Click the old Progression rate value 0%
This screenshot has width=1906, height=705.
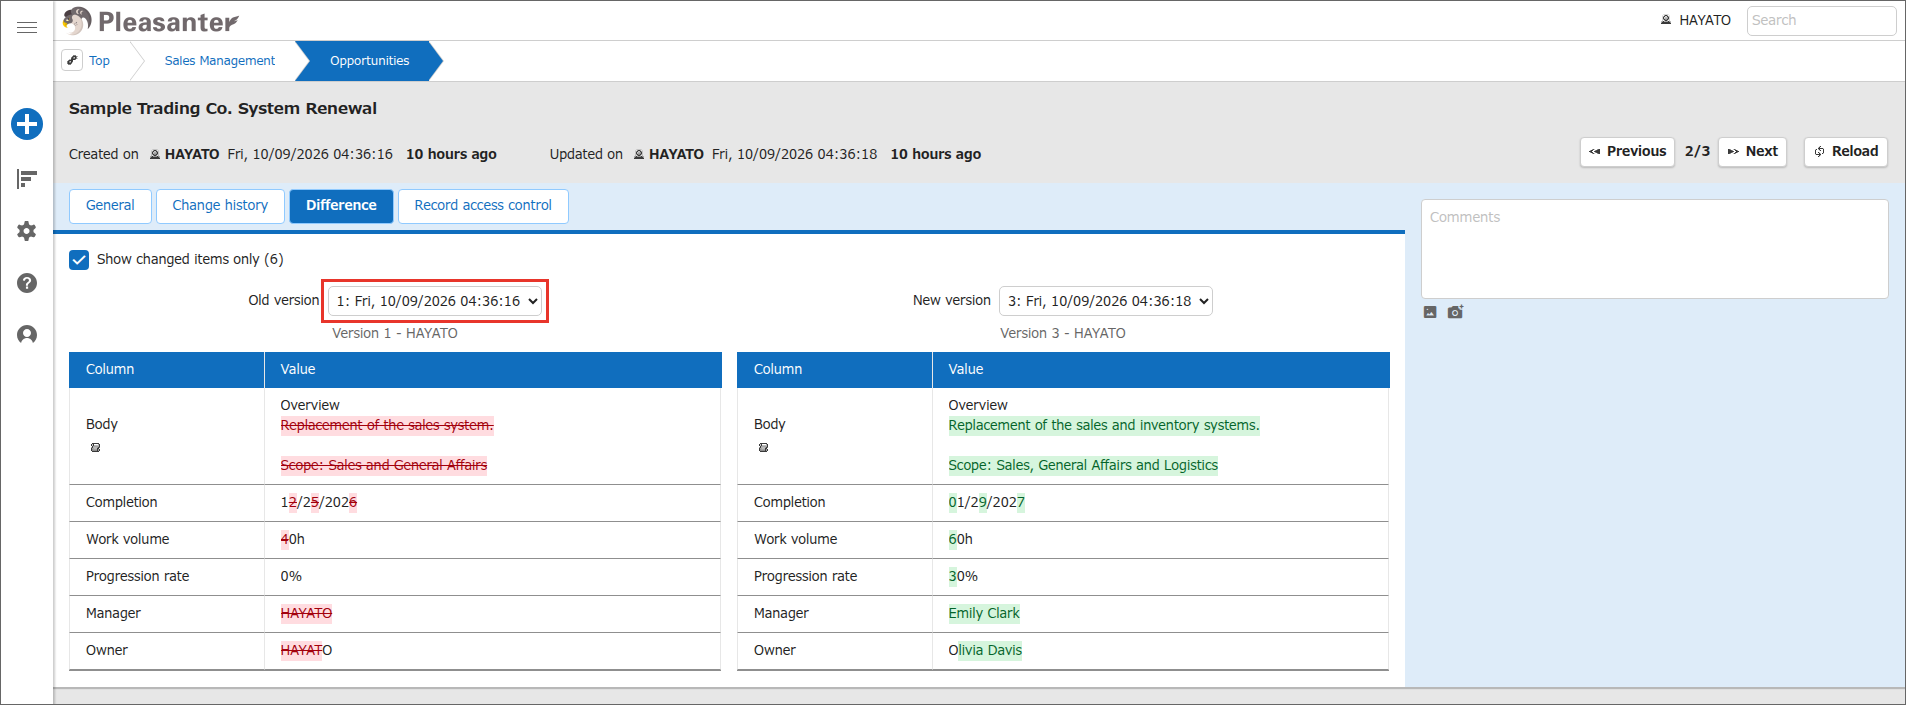[x=291, y=576]
